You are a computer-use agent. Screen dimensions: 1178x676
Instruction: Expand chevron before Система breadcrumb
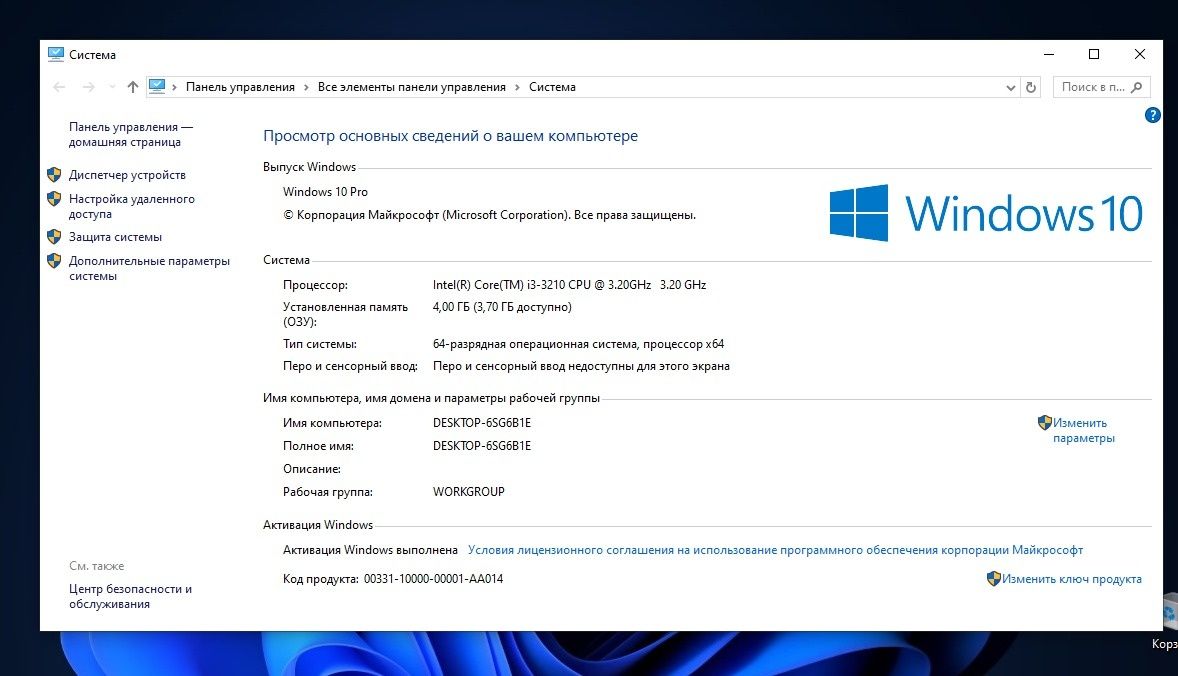click(x=517, y=87)
